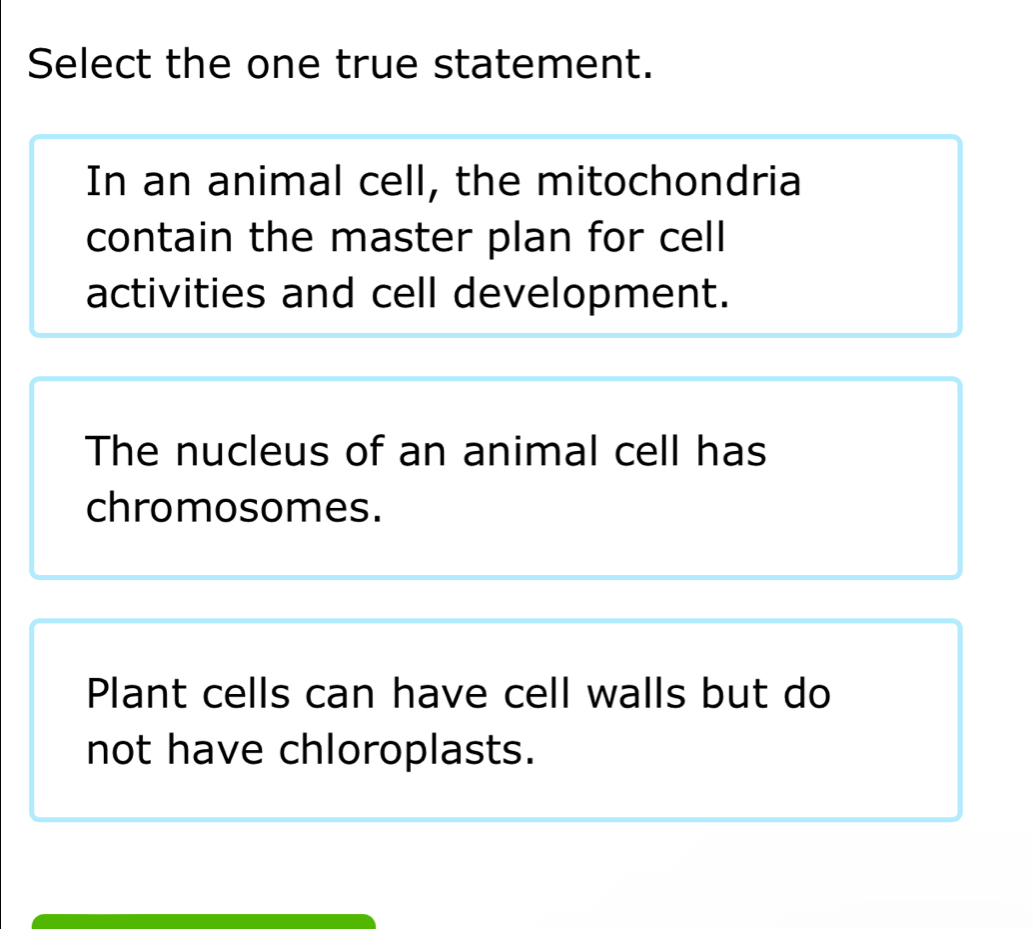Mark the animal cell nucleus statement as true

496,478
